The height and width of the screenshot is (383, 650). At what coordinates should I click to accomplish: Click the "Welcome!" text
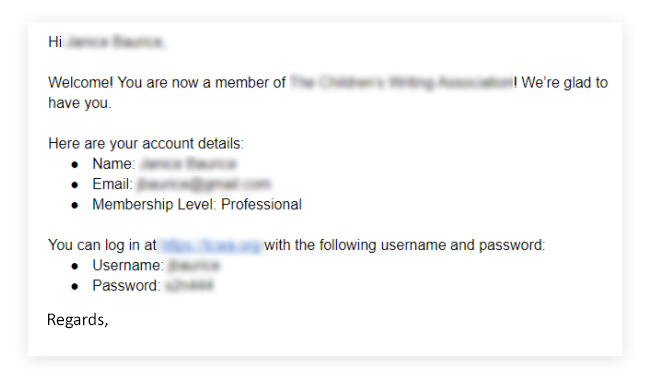[80, 82]
